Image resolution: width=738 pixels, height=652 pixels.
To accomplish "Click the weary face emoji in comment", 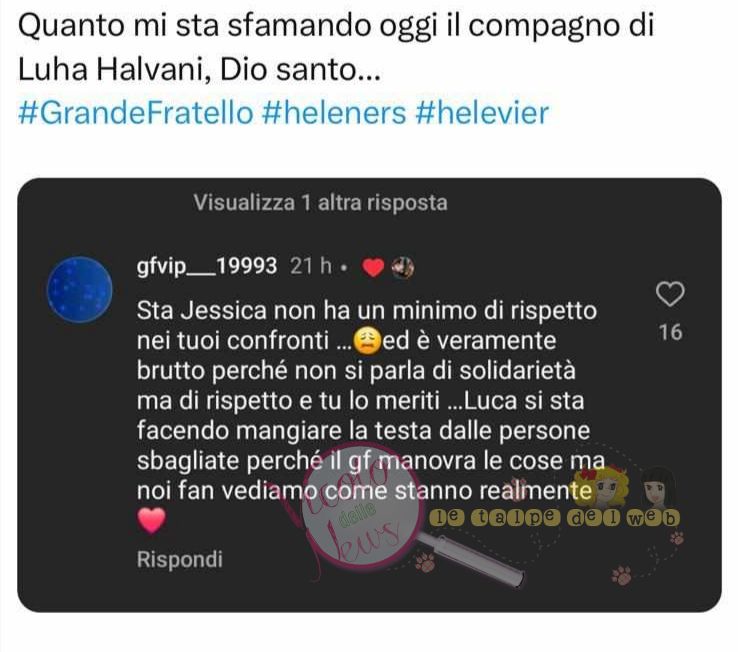I will [366, 341].
